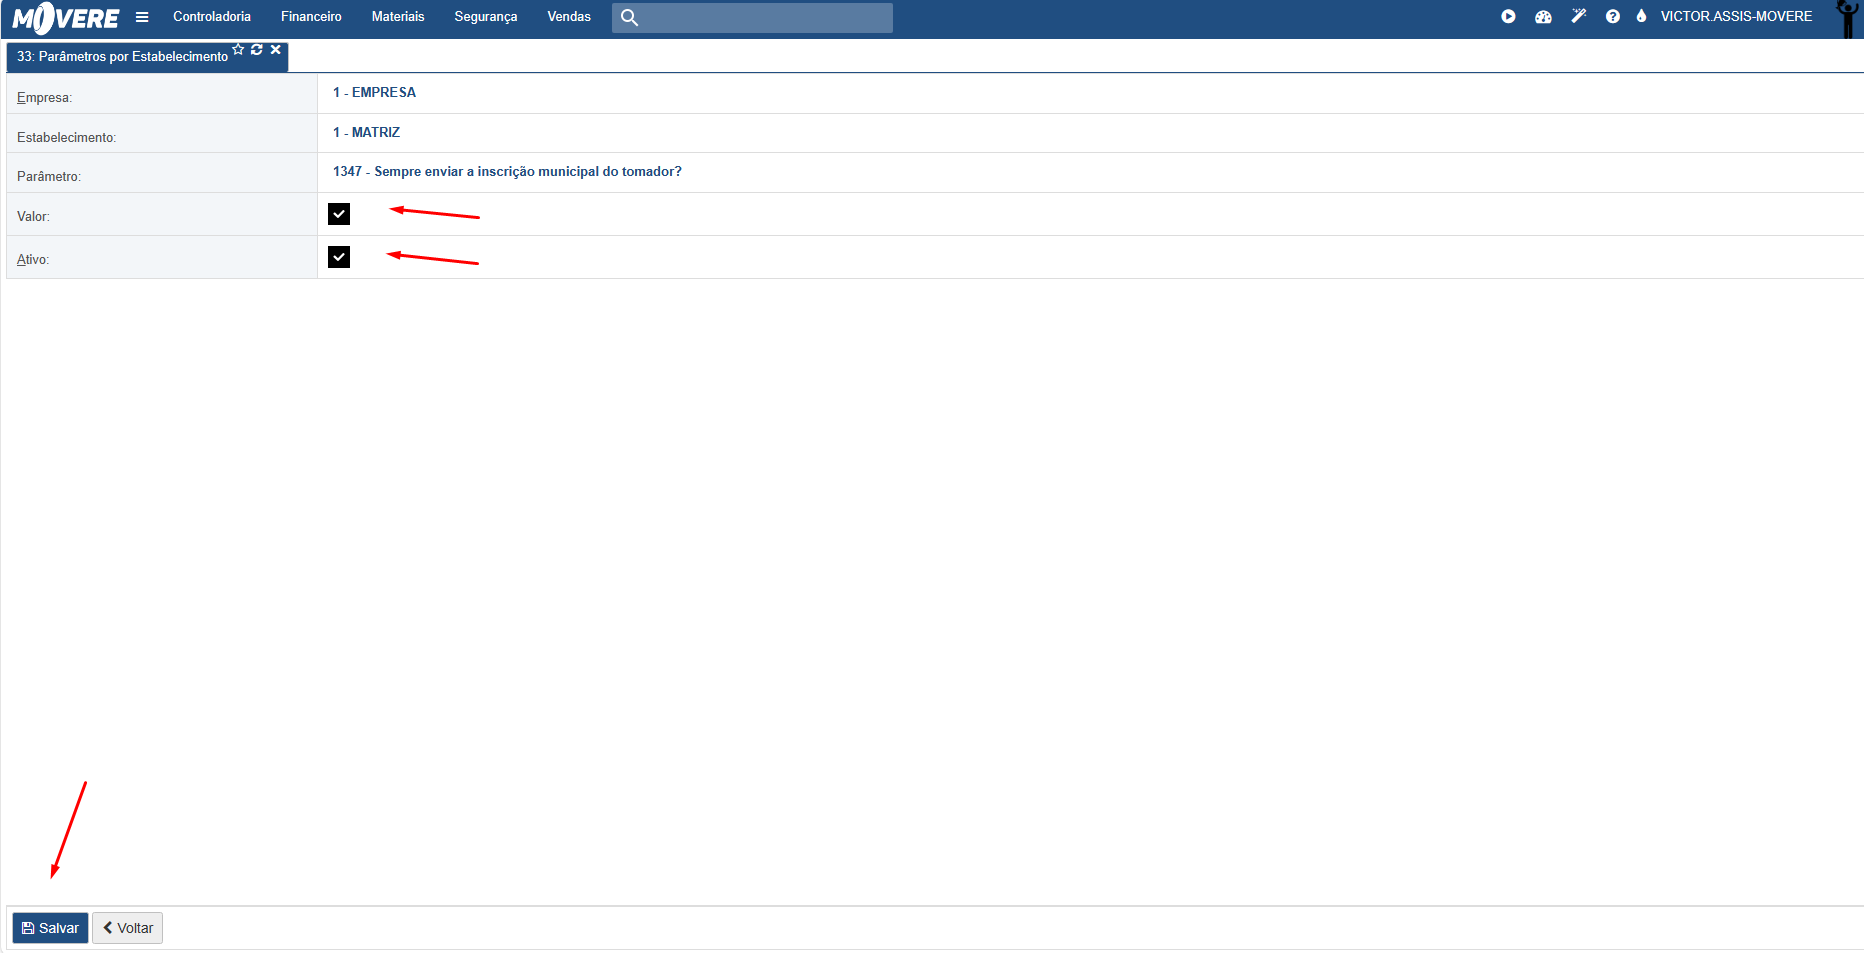Click the play circle icon in top bar
The width and height of the screenshot is (1864, 953).
click(1508, 16)
